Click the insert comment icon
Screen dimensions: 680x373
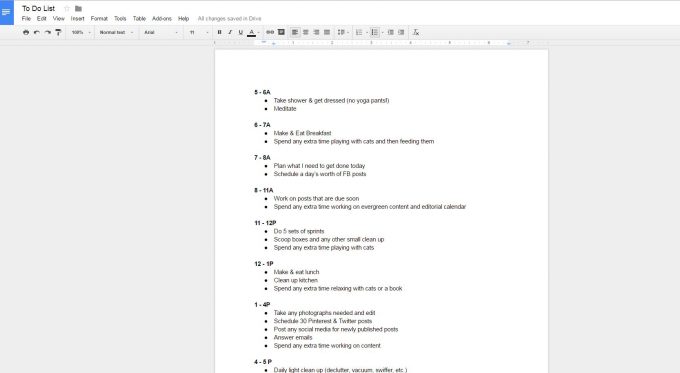281,32
